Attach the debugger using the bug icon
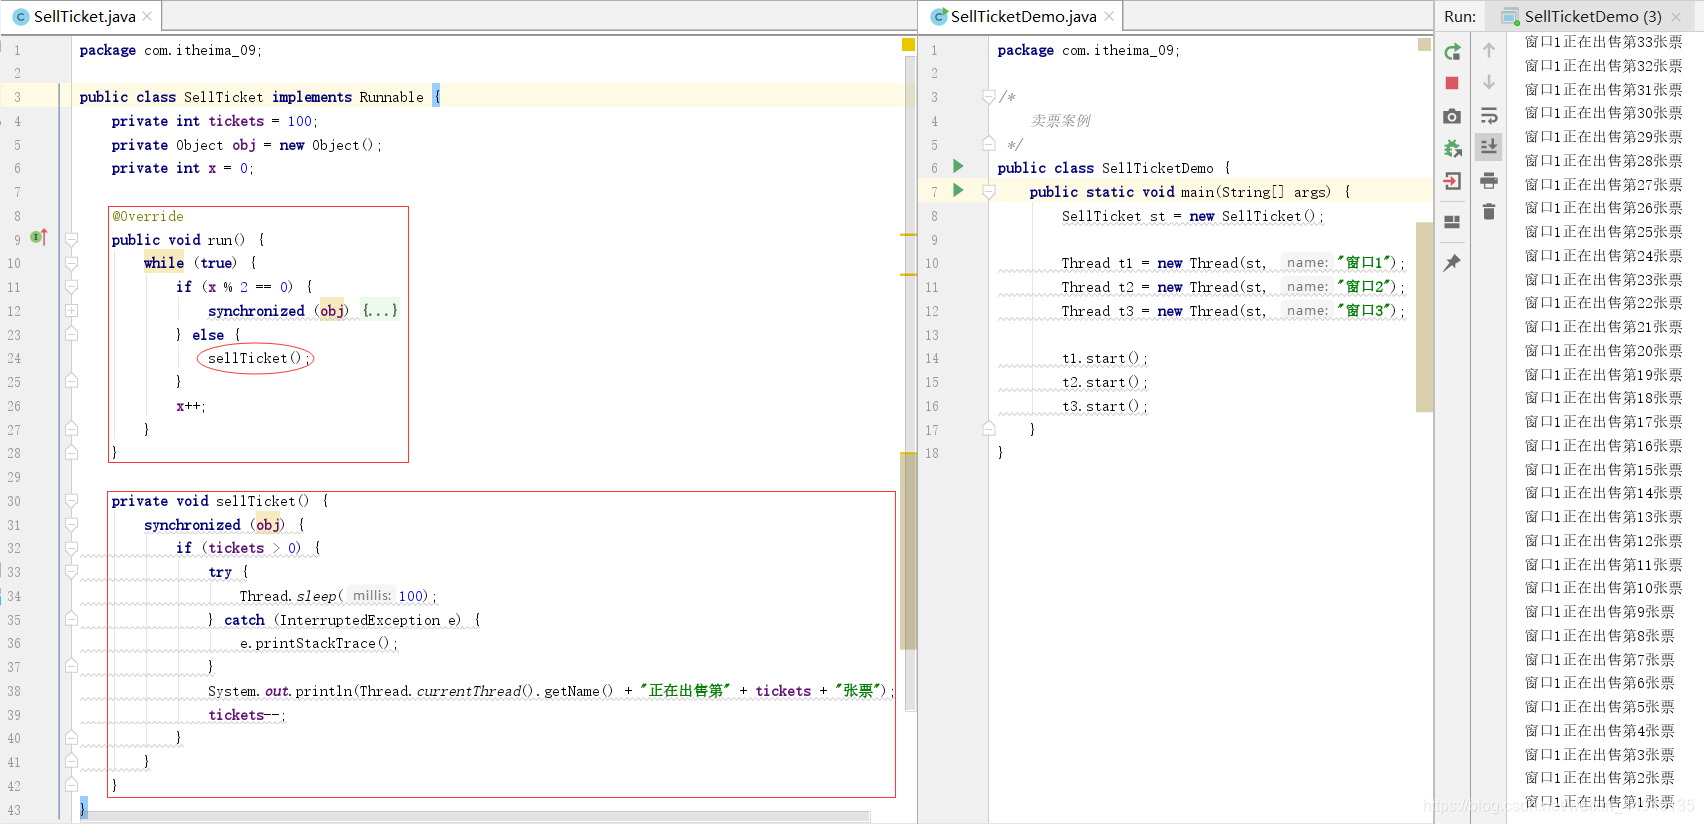 [x=1452, y=149]
